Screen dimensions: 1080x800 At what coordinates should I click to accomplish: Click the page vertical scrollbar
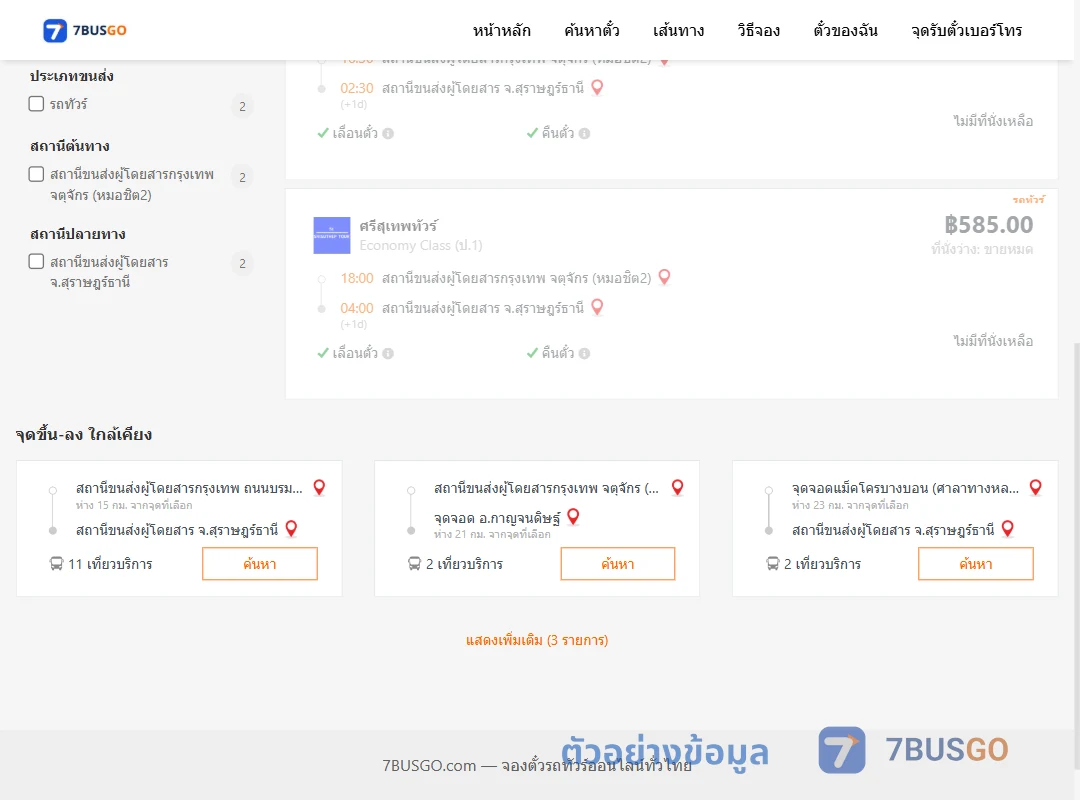pos(1077,555)
